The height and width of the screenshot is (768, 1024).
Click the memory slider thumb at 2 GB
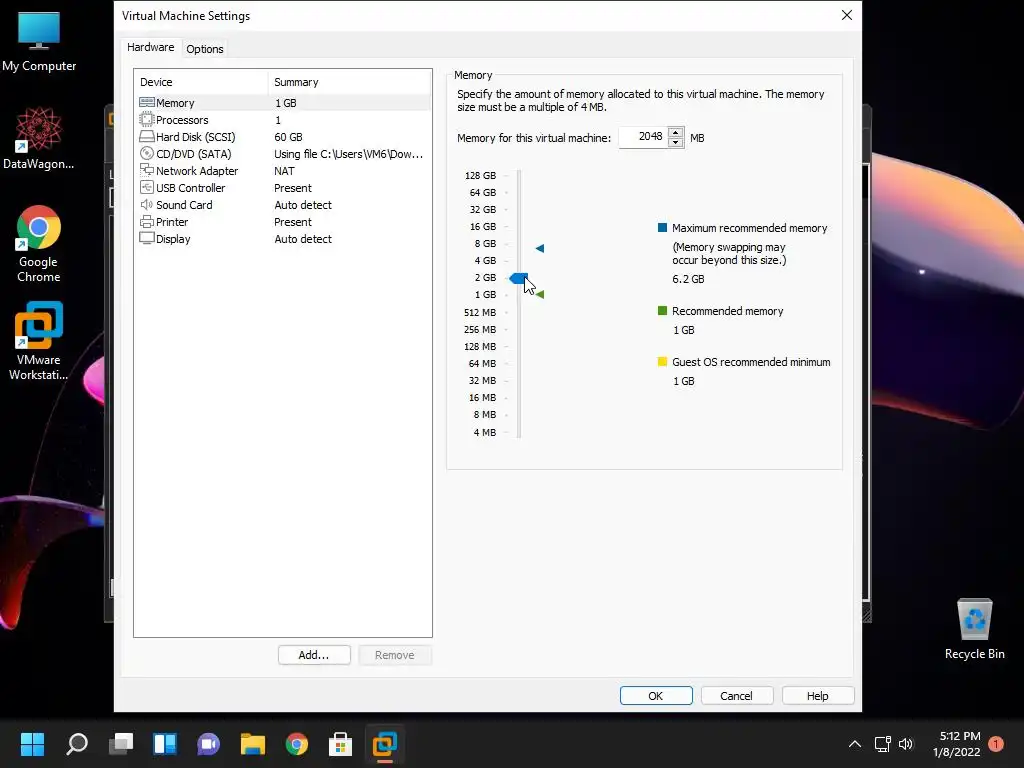point(519,278)
